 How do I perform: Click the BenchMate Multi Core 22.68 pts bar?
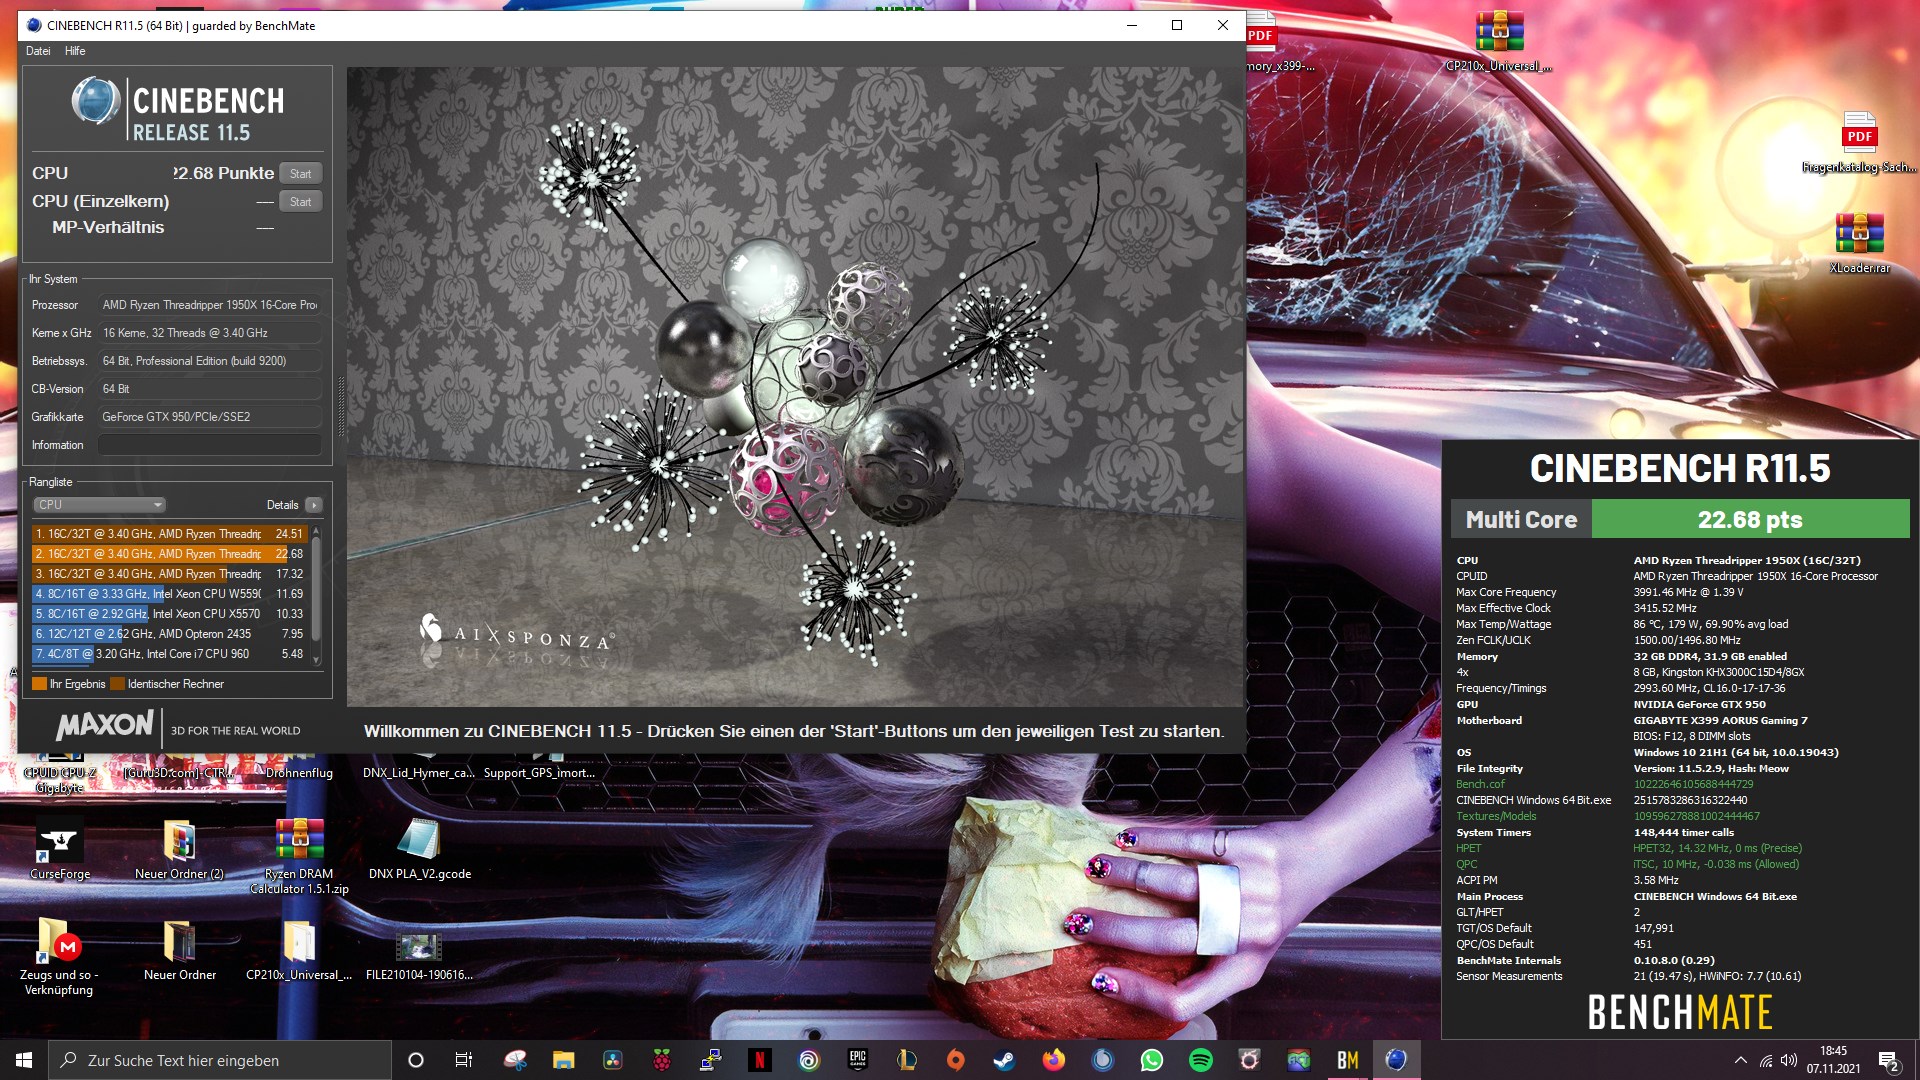point(1680,520)
